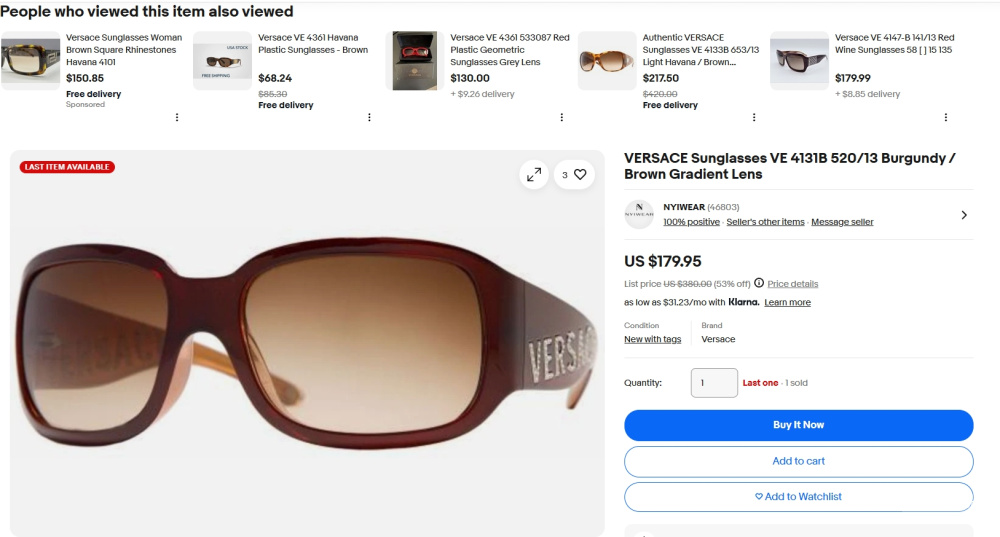This screenshot has height=537, width=1000.
Task: Expand seller details chevron arrow
Action: tap(964, 214)
